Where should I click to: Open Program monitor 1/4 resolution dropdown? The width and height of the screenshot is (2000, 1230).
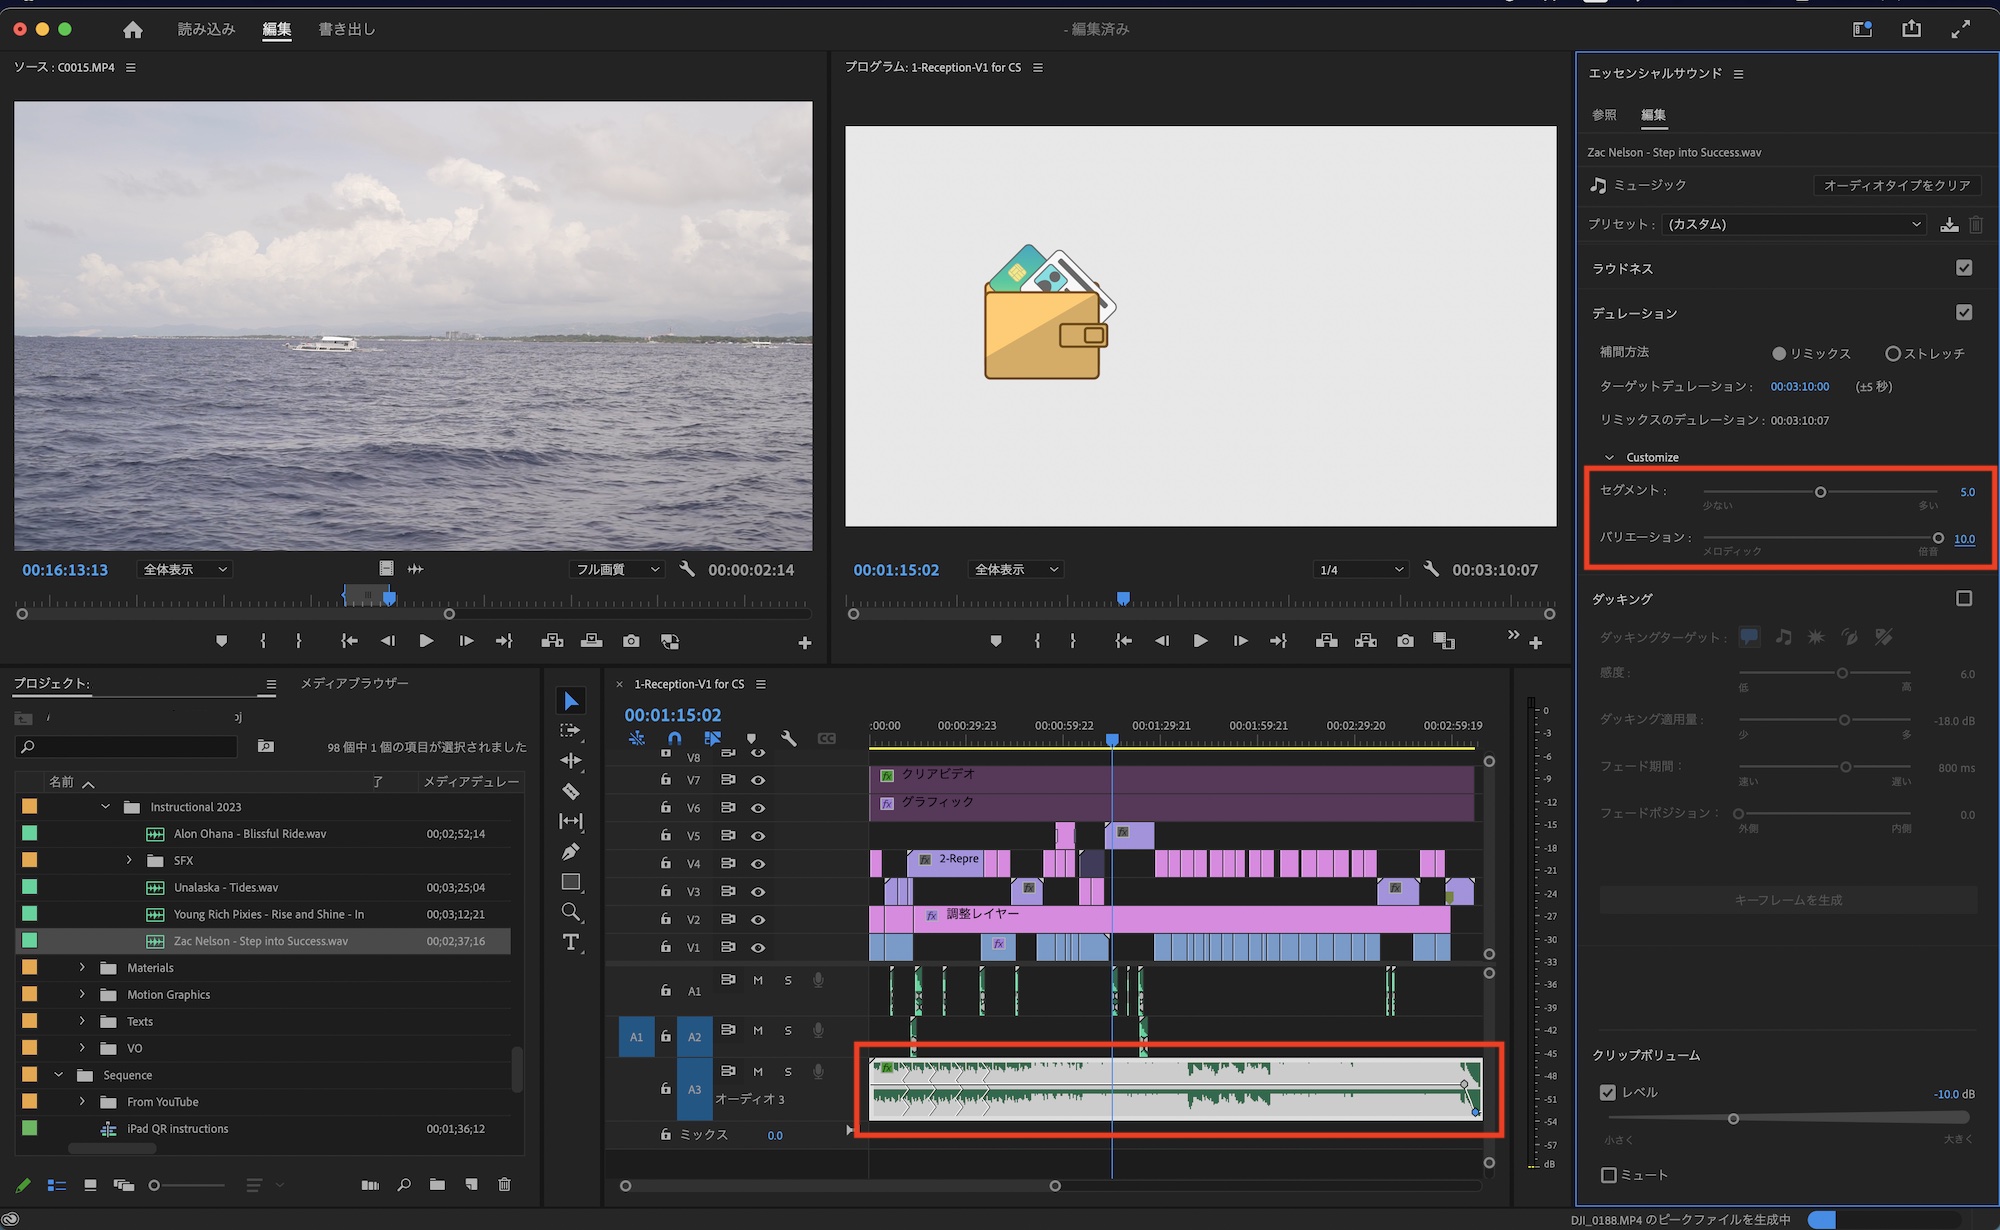point(1361,570)
